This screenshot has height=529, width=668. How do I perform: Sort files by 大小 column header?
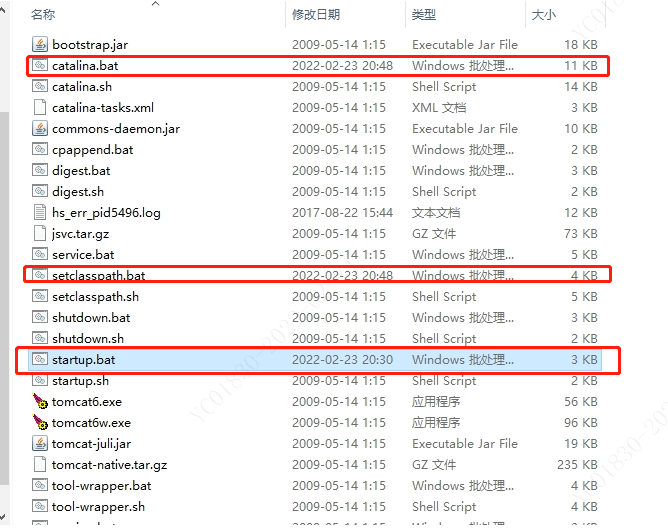click(544, 15)
